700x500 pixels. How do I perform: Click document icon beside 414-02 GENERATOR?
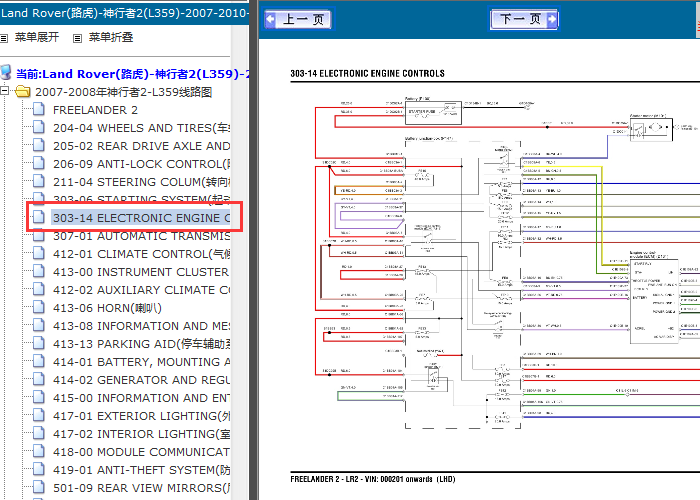click(39, 379)
